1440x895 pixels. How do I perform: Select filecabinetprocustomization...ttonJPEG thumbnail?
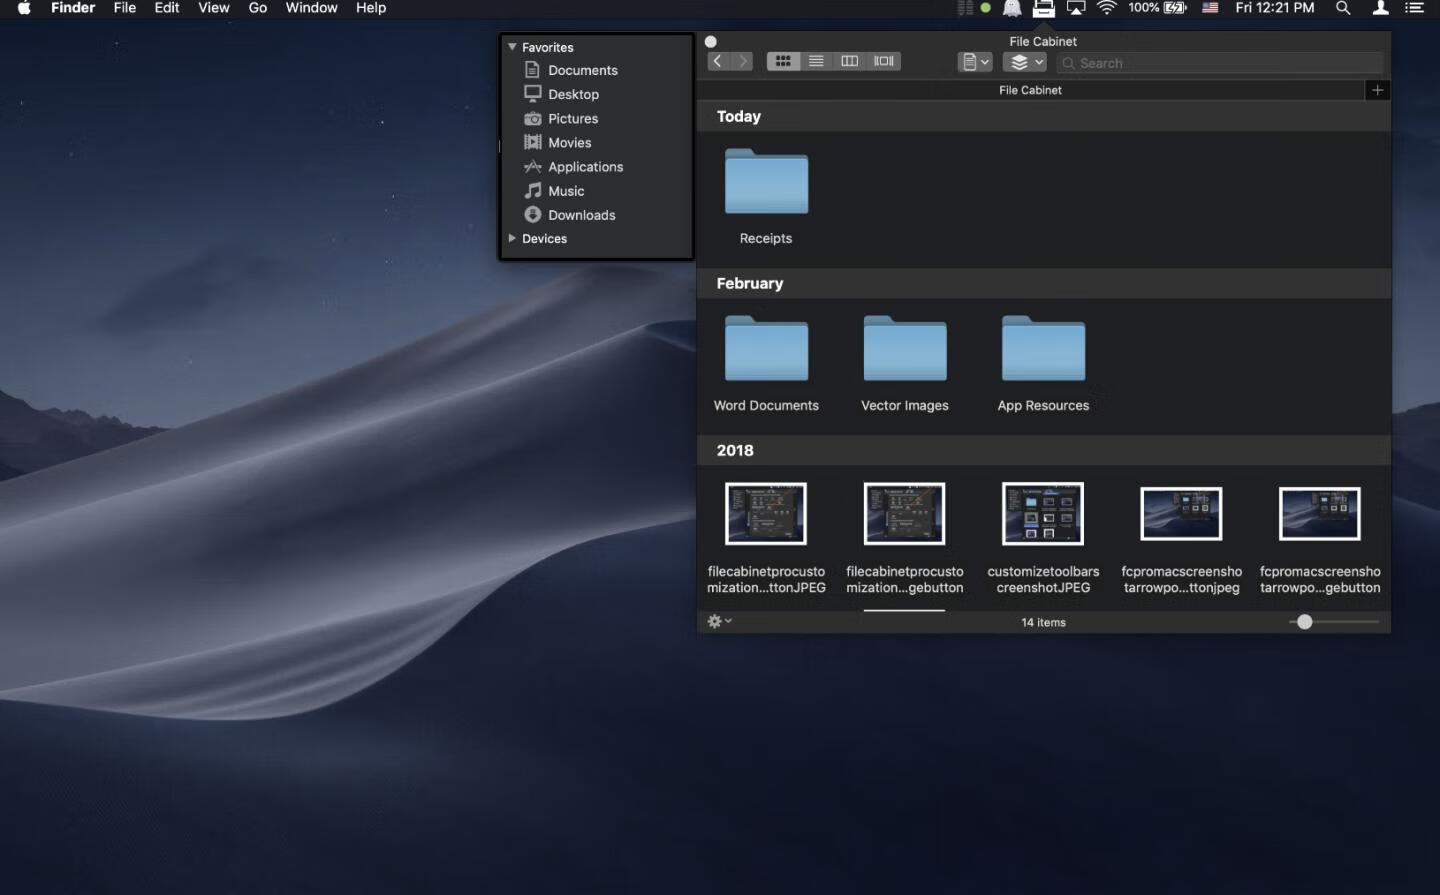766,513
